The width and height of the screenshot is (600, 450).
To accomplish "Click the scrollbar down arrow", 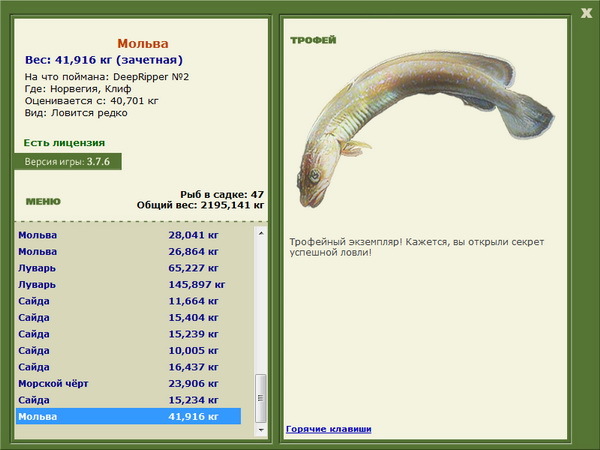I will pos(261,430).
